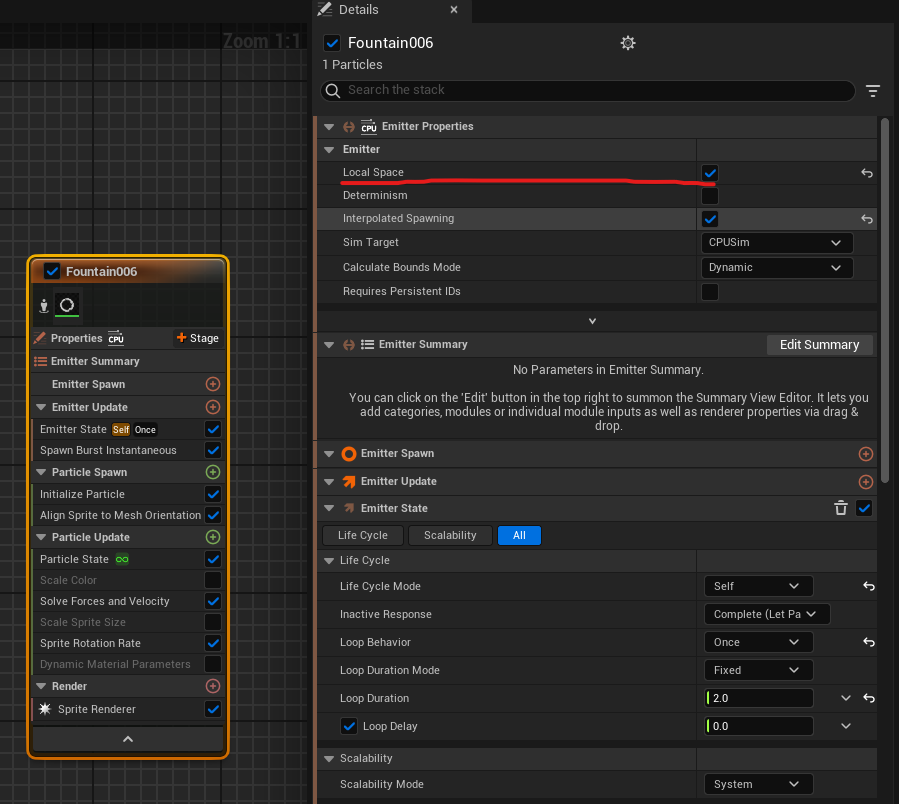Uncheck the Loop Delay checkbox

pyautogui.click(x=349, y=726)
